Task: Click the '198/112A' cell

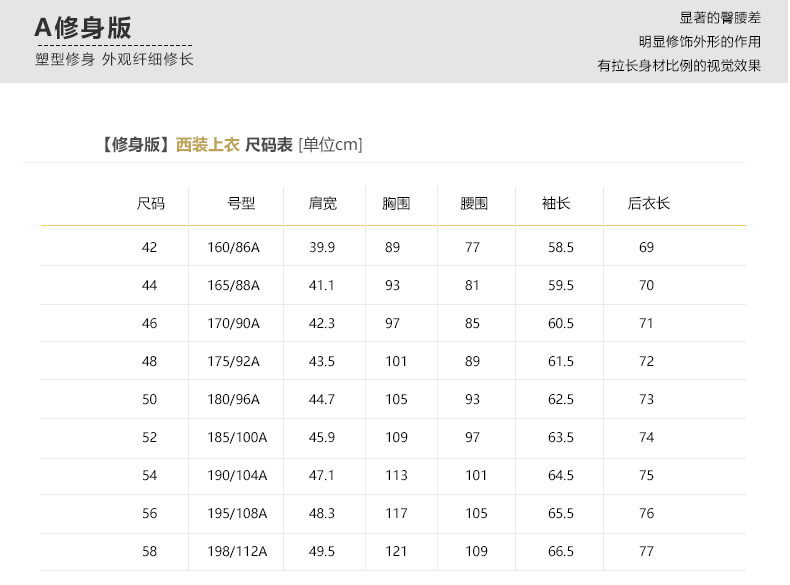Action: (237, 551)
